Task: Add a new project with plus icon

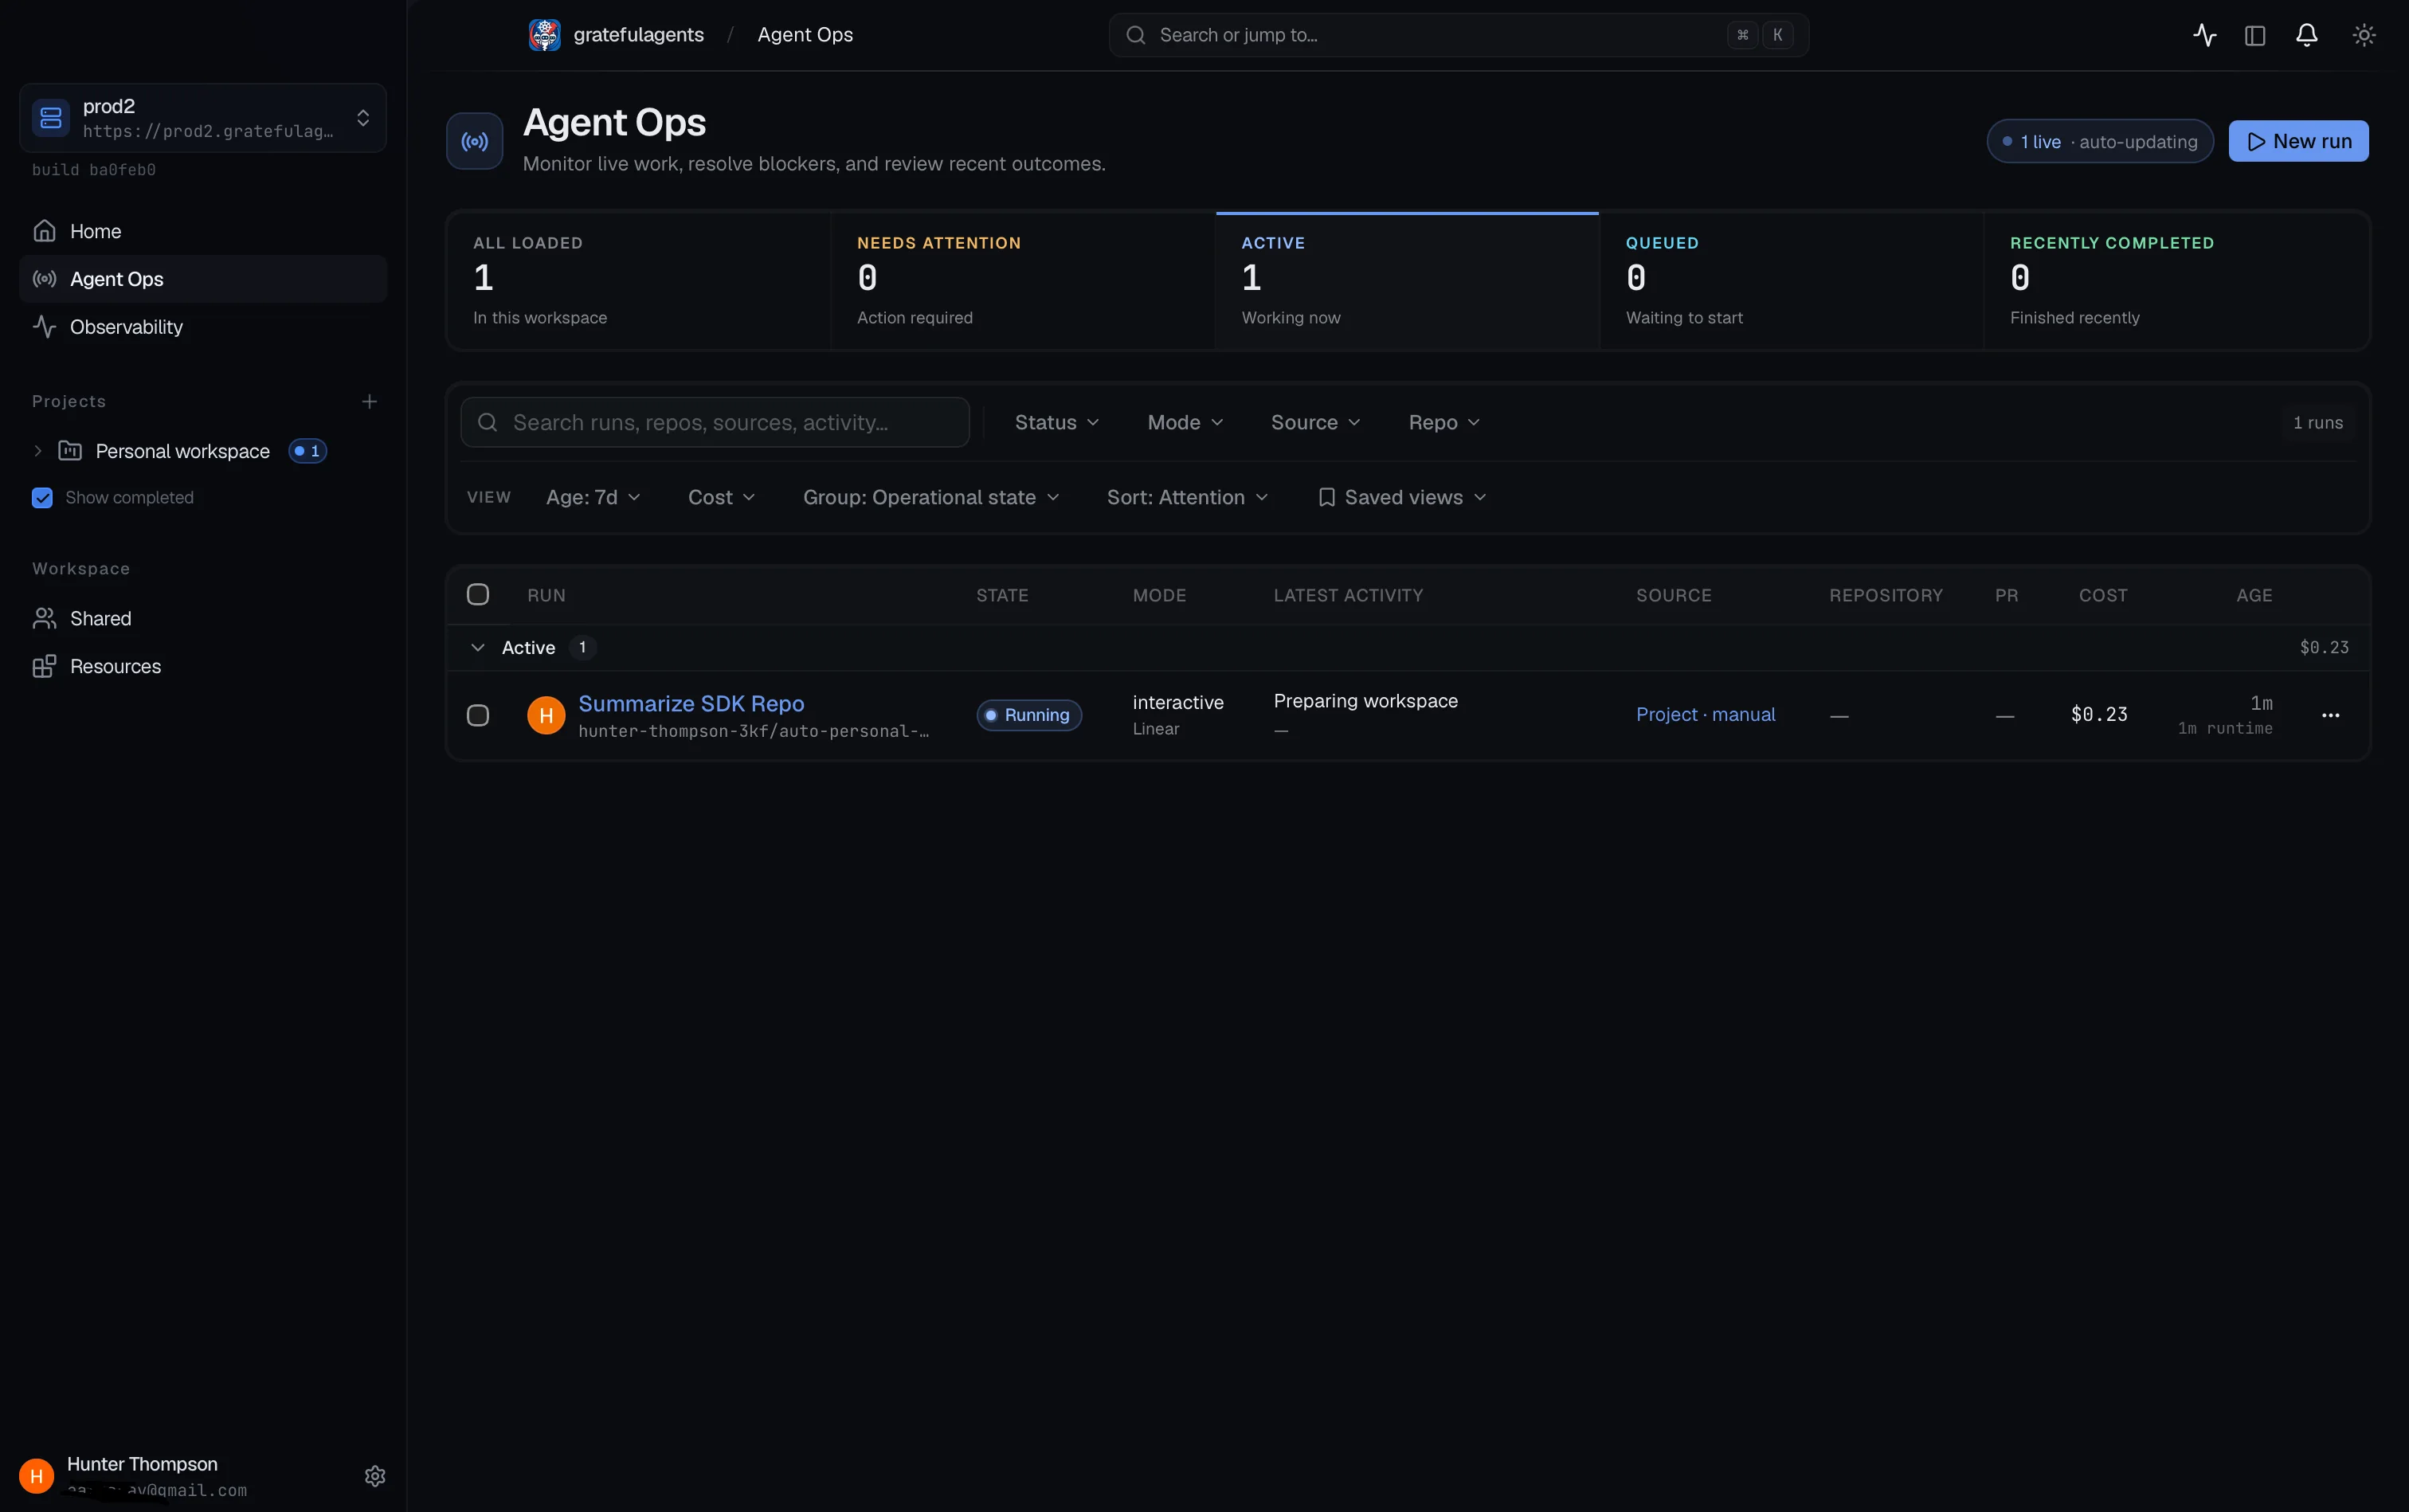Action: 369,401
